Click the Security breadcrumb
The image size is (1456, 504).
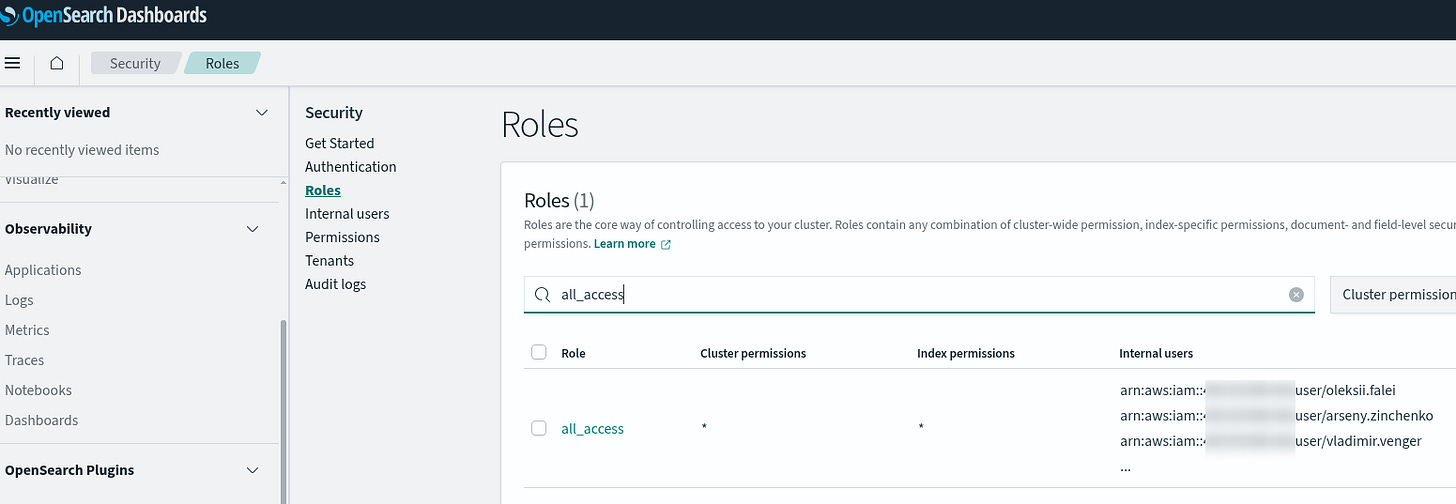[x=135, y=63]
